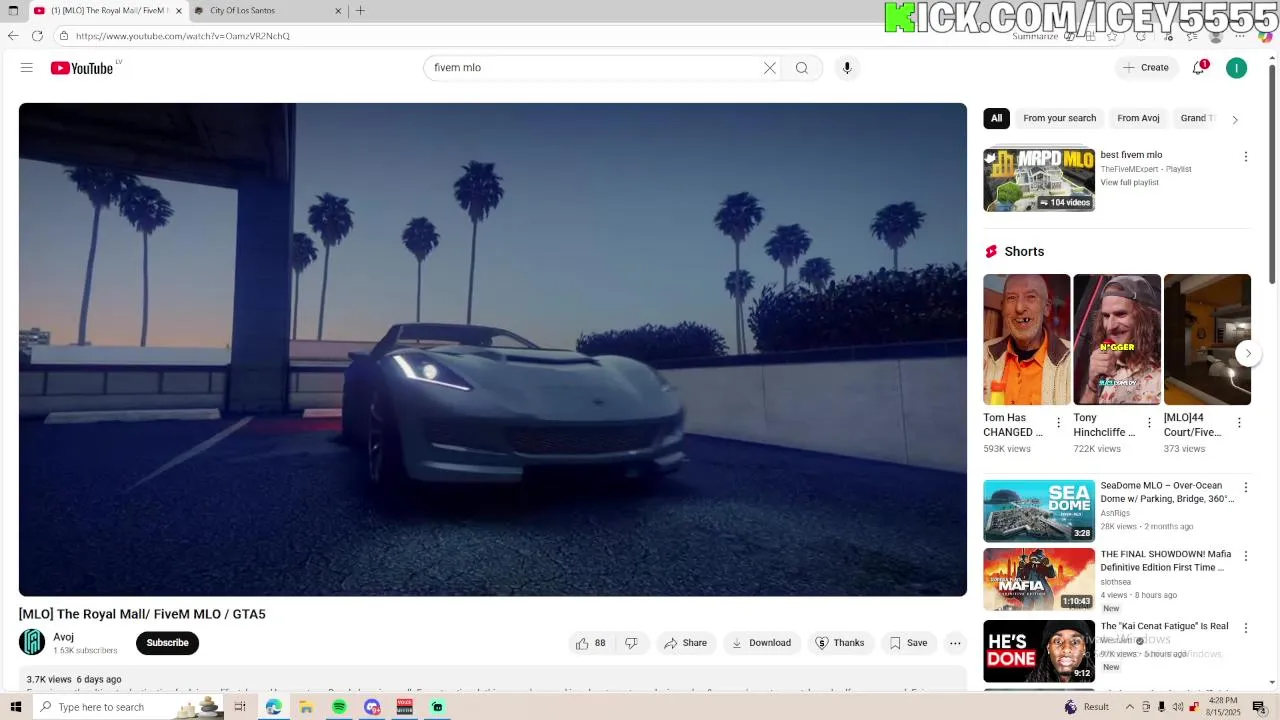
Task: Run search with the magnifier button
Action: [x=802, y=68]
